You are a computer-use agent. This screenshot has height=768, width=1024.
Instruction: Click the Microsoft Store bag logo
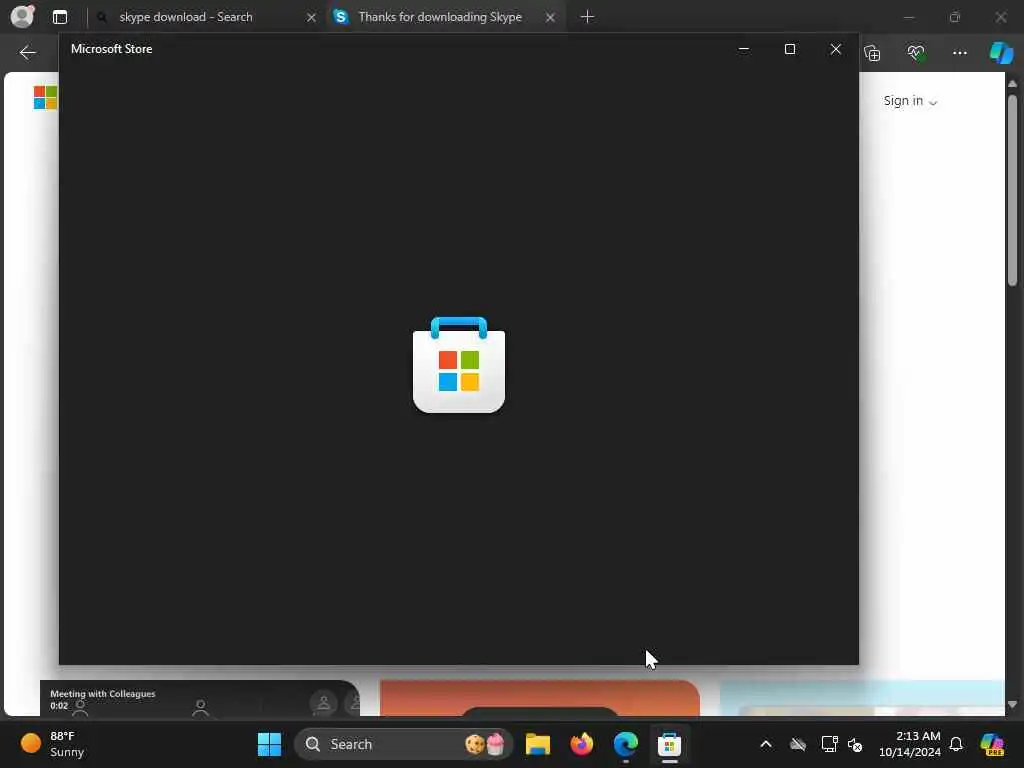point(459,365)
